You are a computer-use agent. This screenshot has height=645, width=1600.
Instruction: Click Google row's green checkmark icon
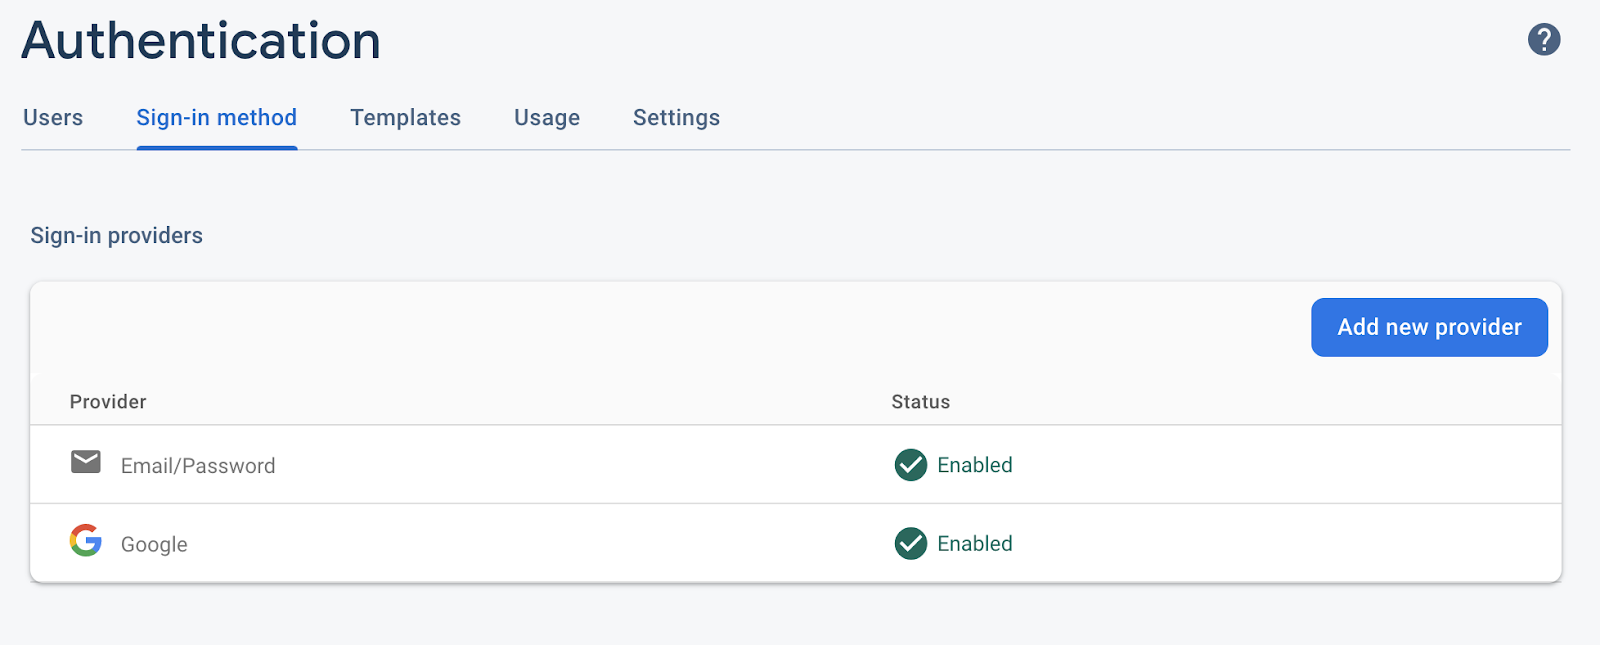click(x=910, y=544)
